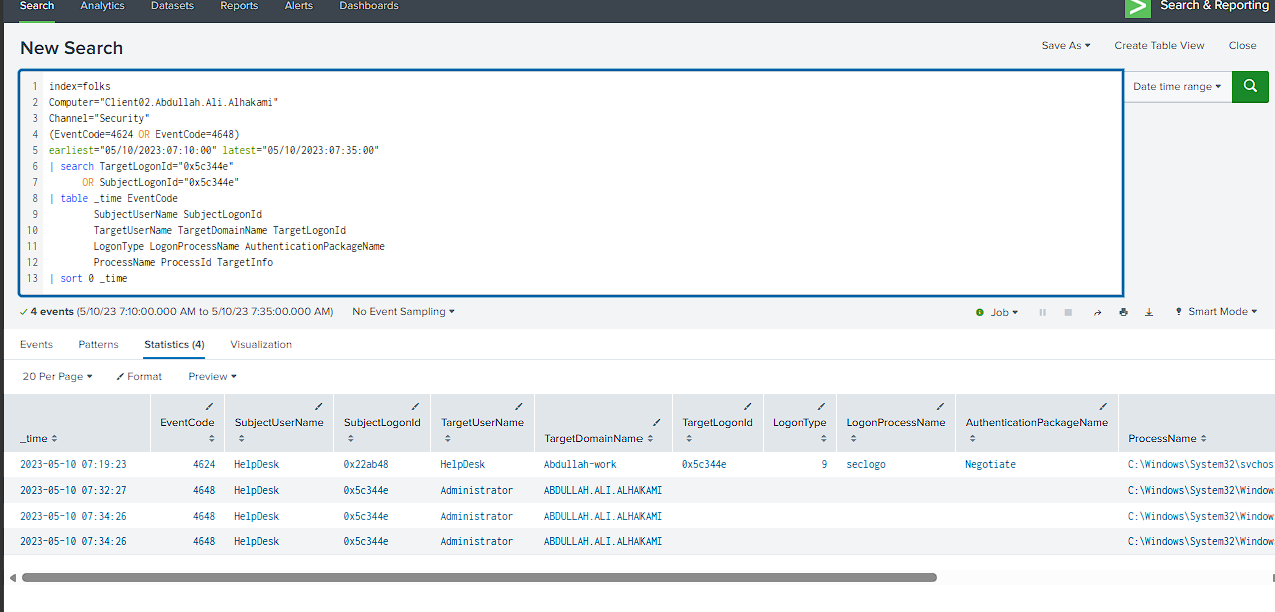Share the search job via arrow icon

[1097, 312]
